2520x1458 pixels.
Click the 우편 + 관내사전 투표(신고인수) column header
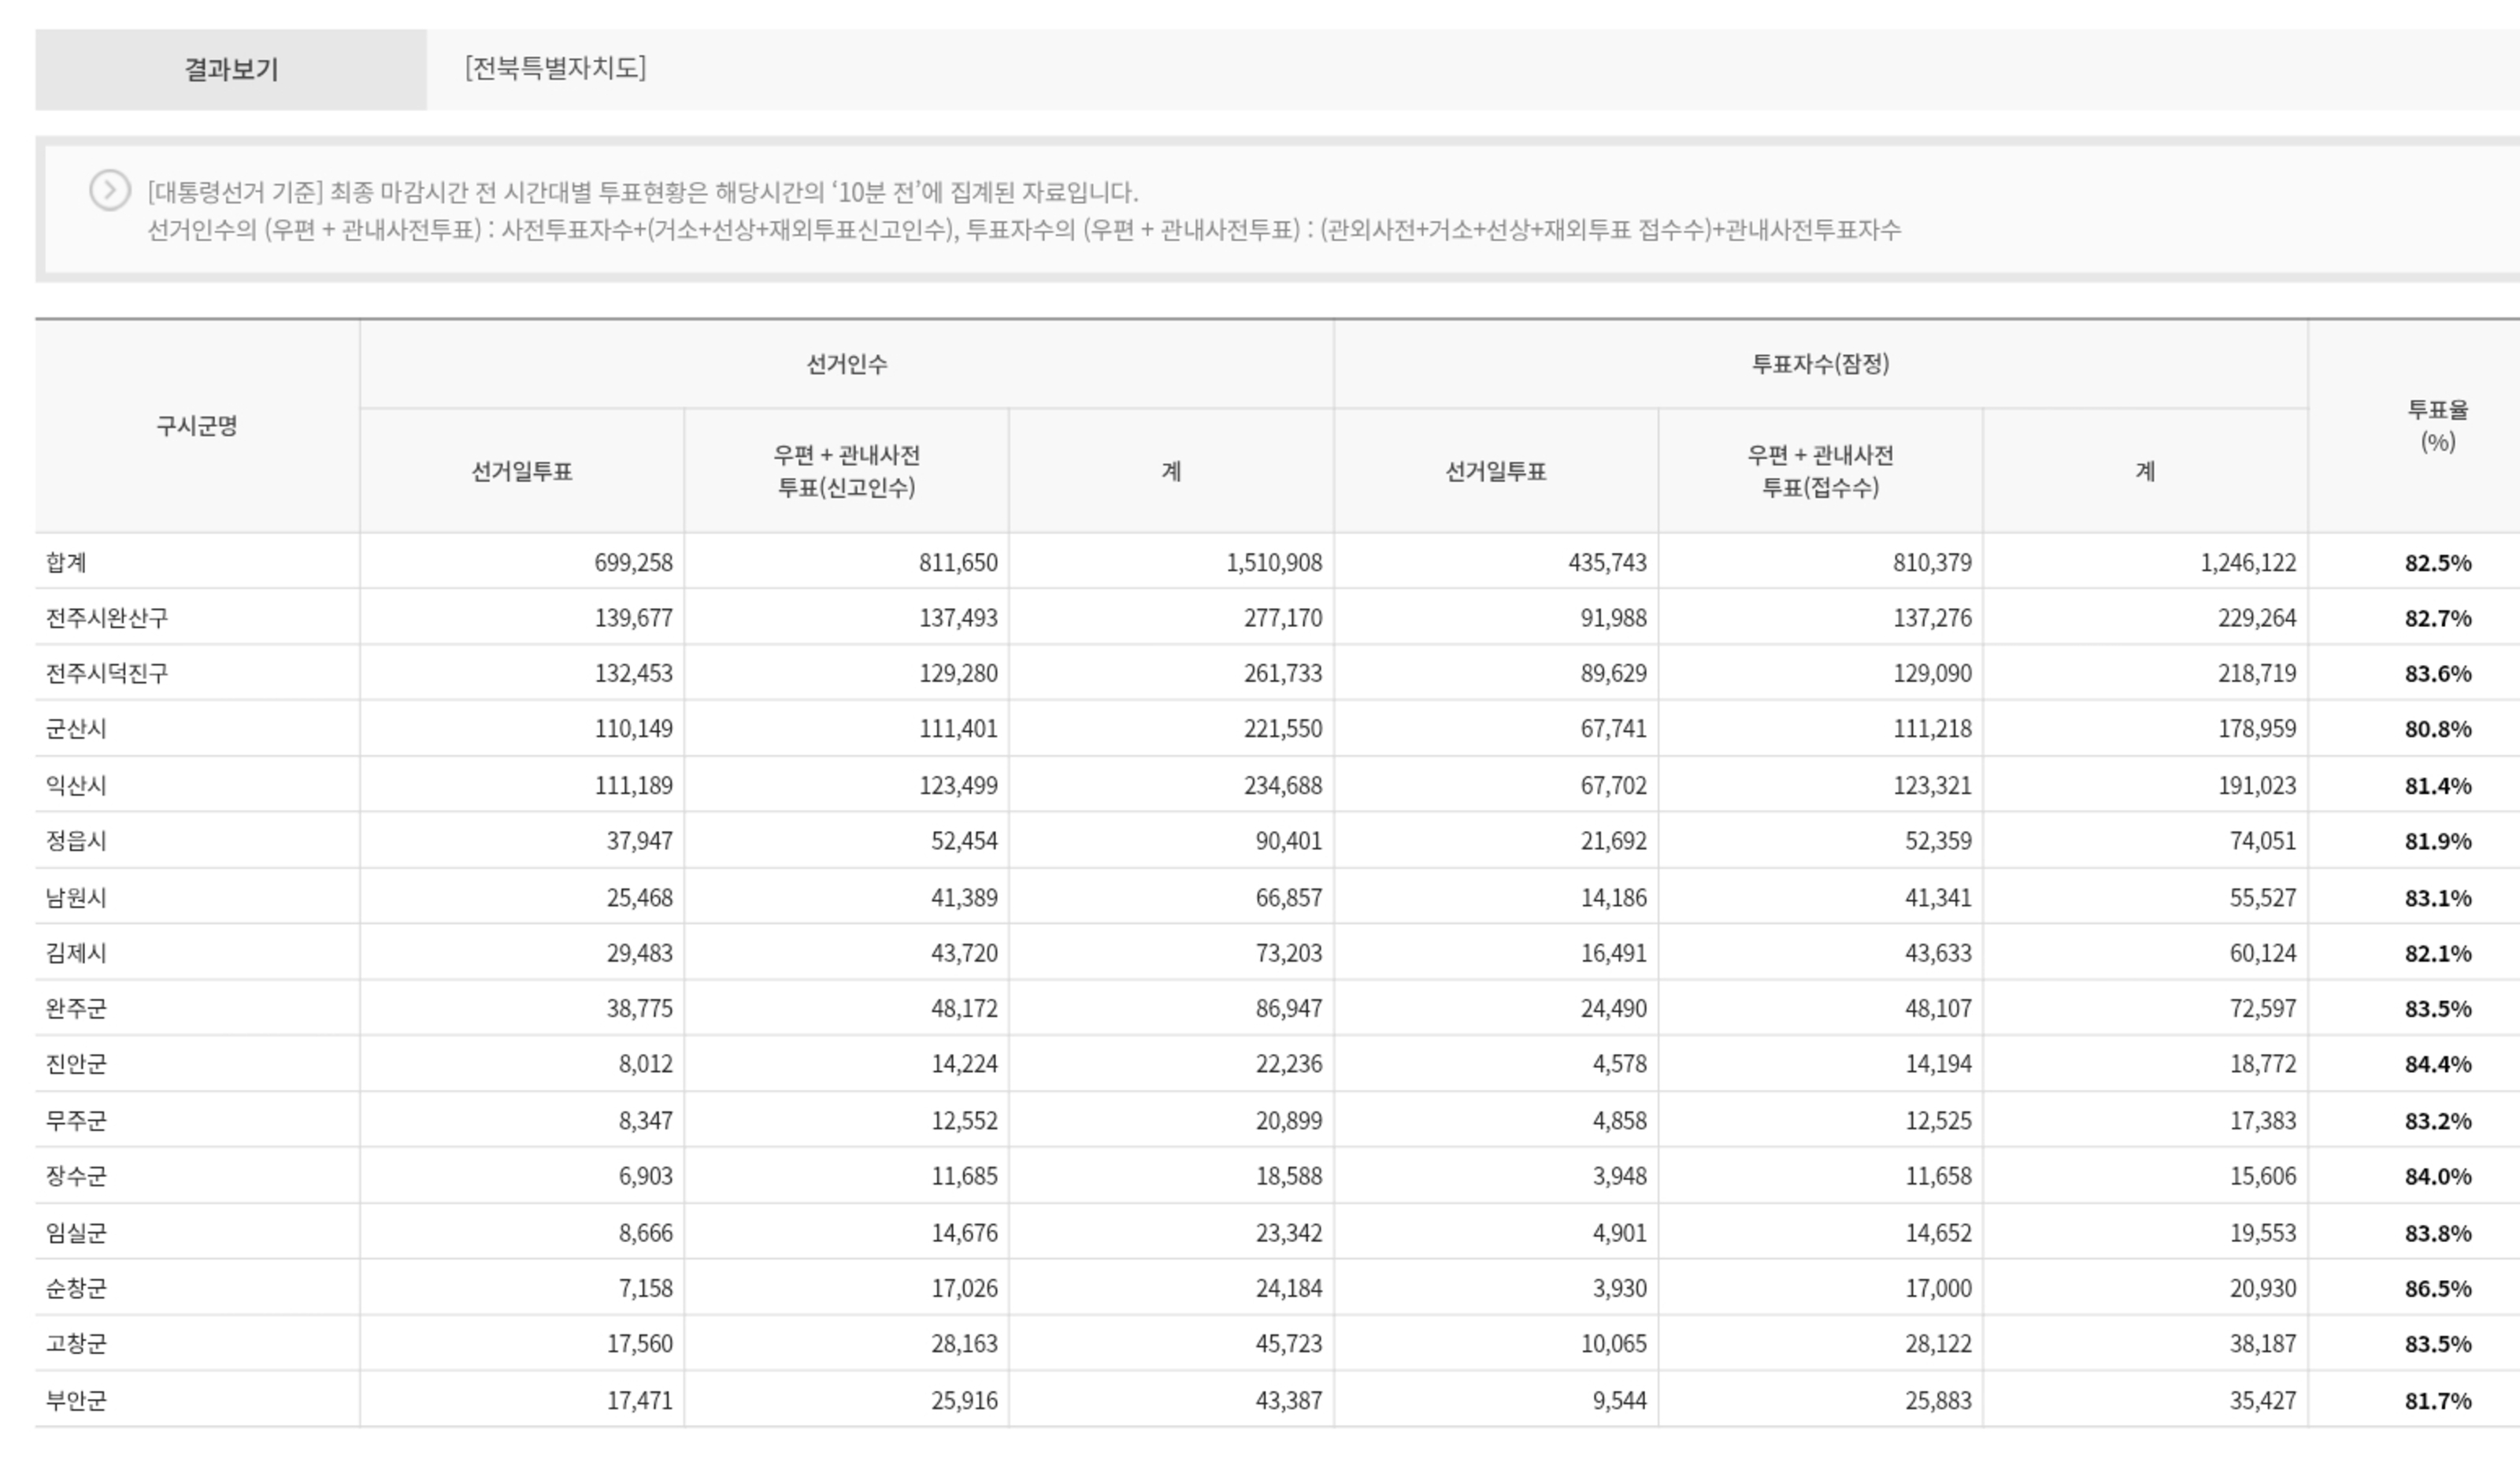tap(846, 471)
